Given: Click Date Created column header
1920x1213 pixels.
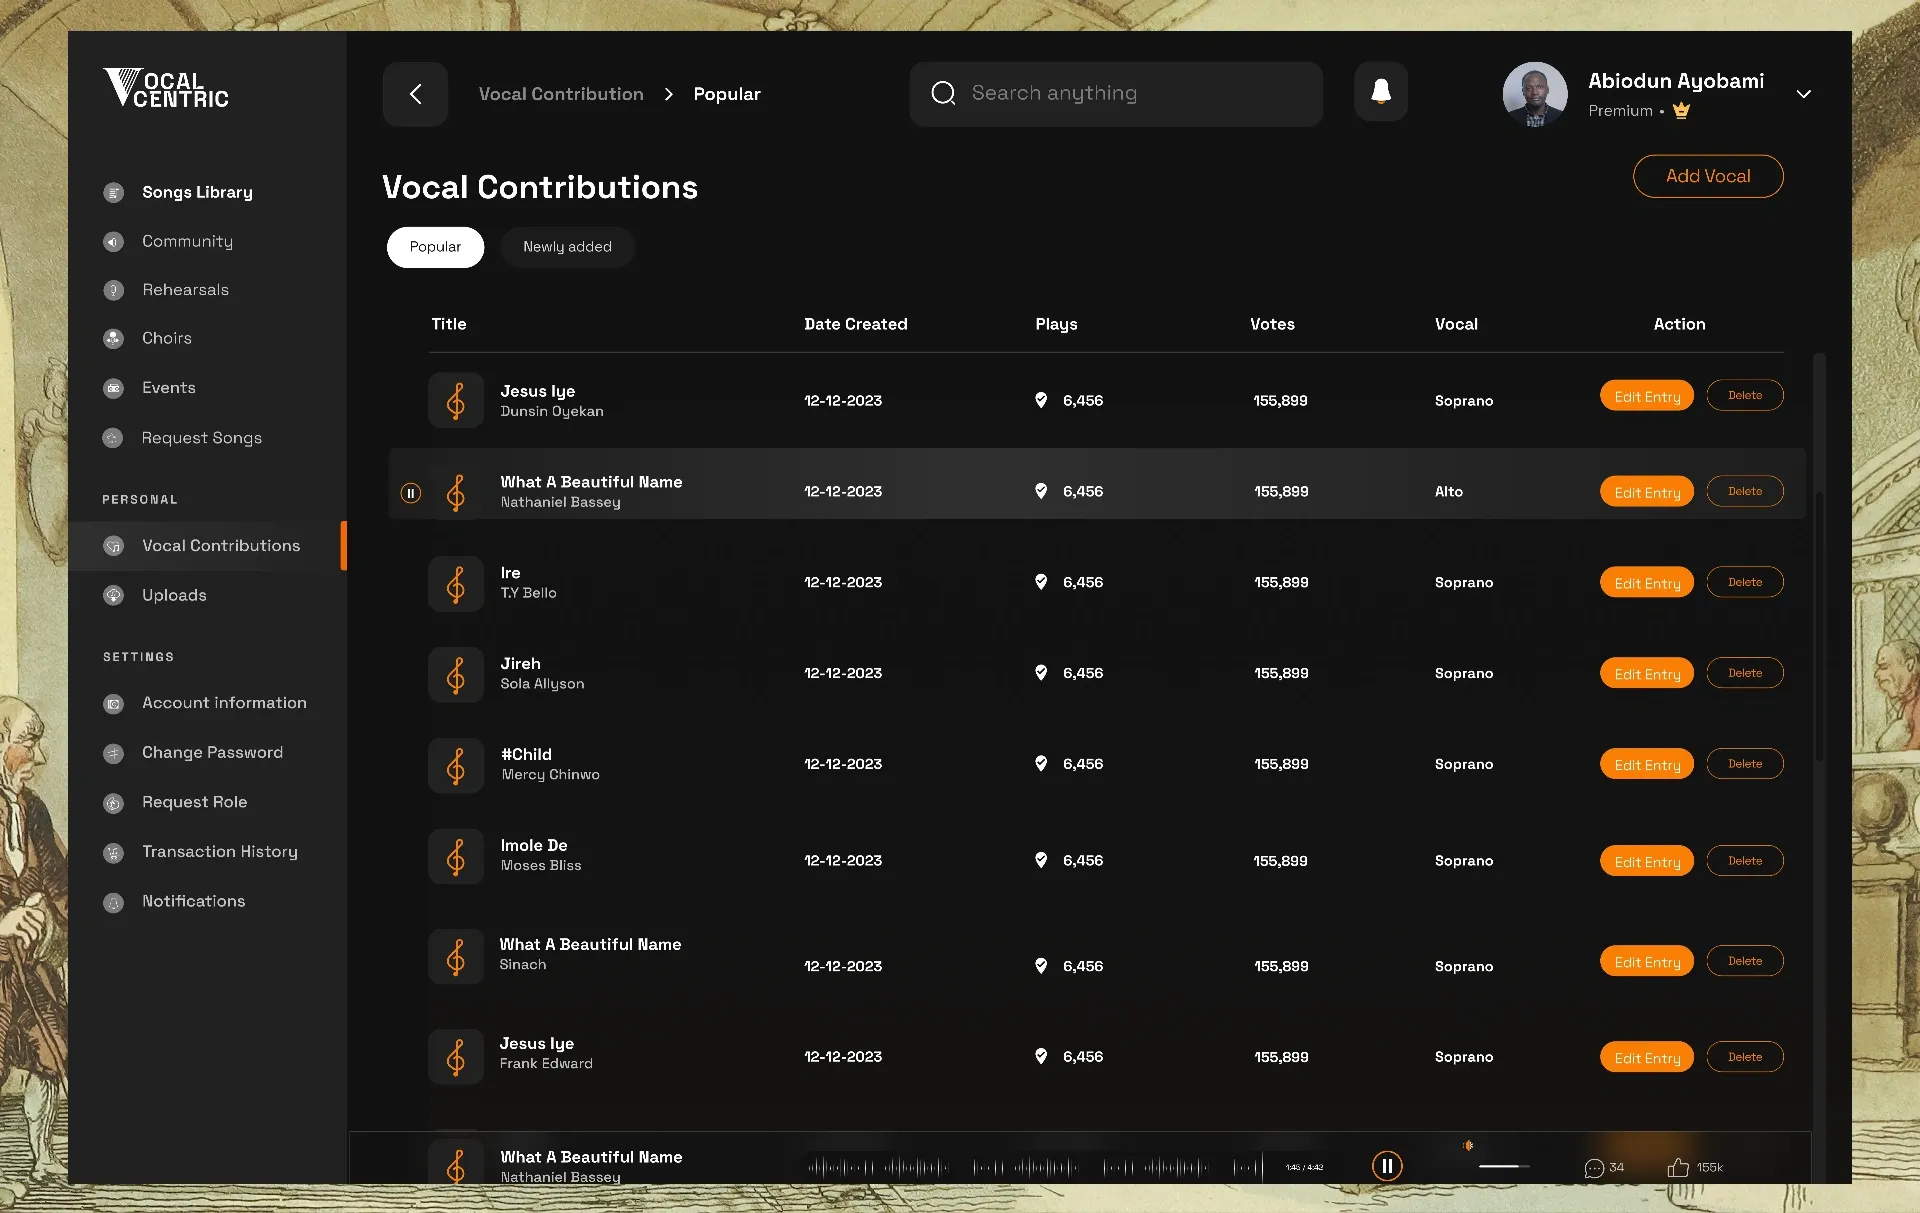Looking at the screenshot, I should (x=856, y=324).
